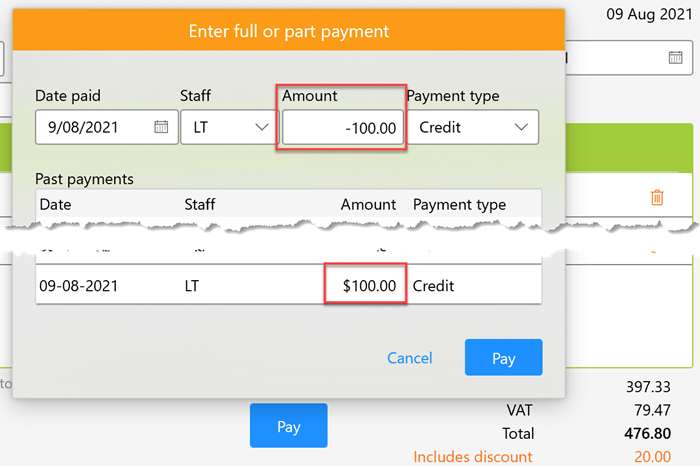Click the Payment type column header
Image resolution: width=700 pixels, height=466 pixels.
[x=459, y=204]
